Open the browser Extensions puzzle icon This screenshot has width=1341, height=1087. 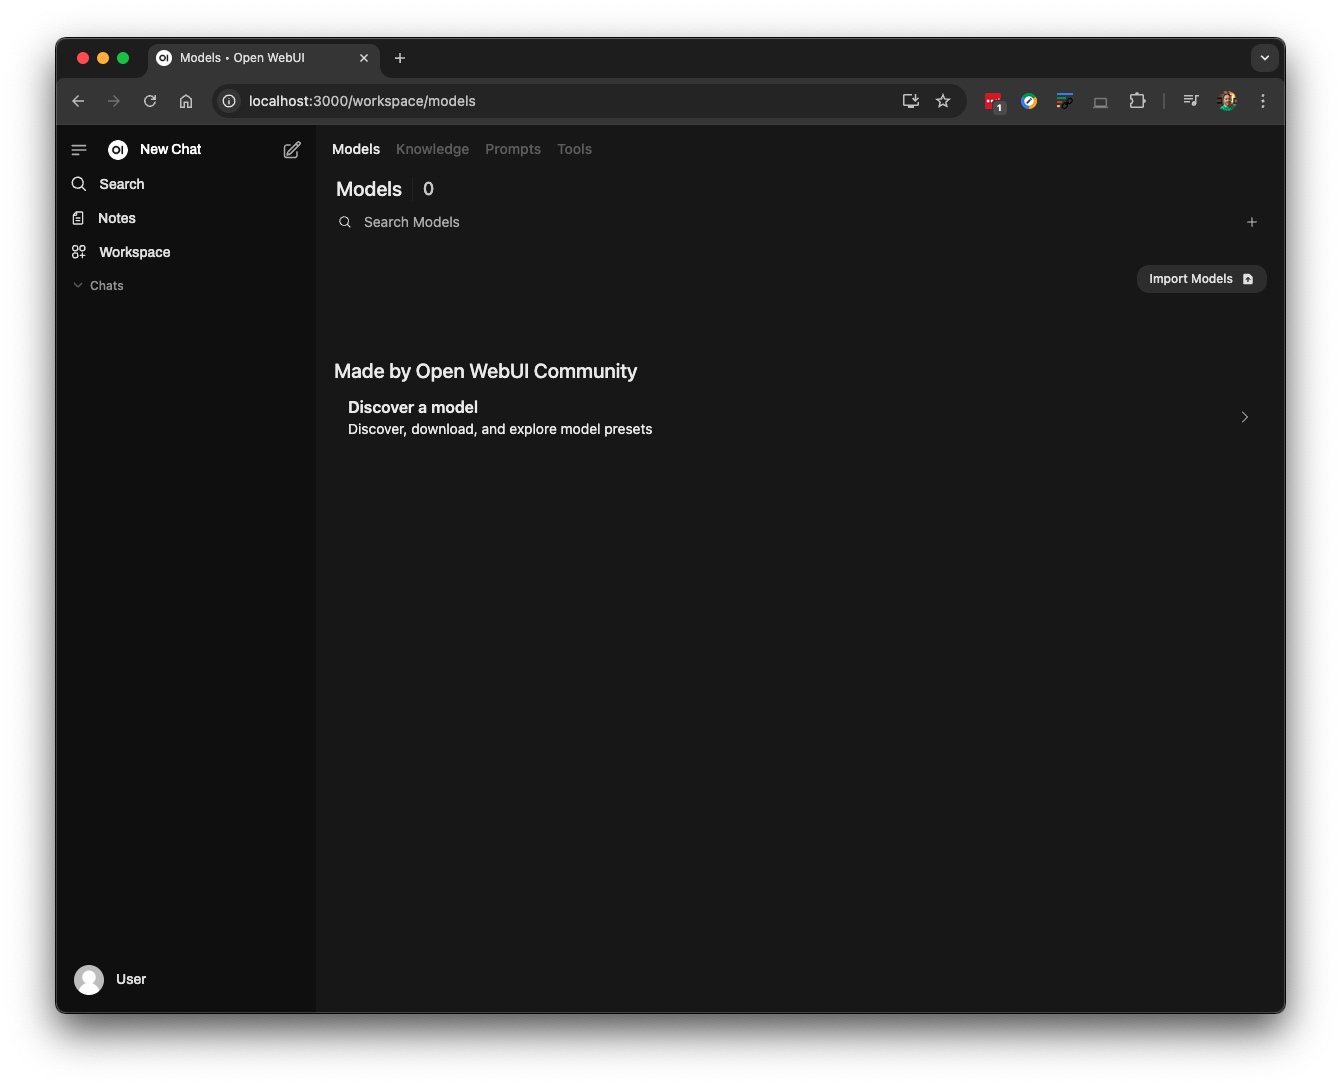[x=1137, y=101]
